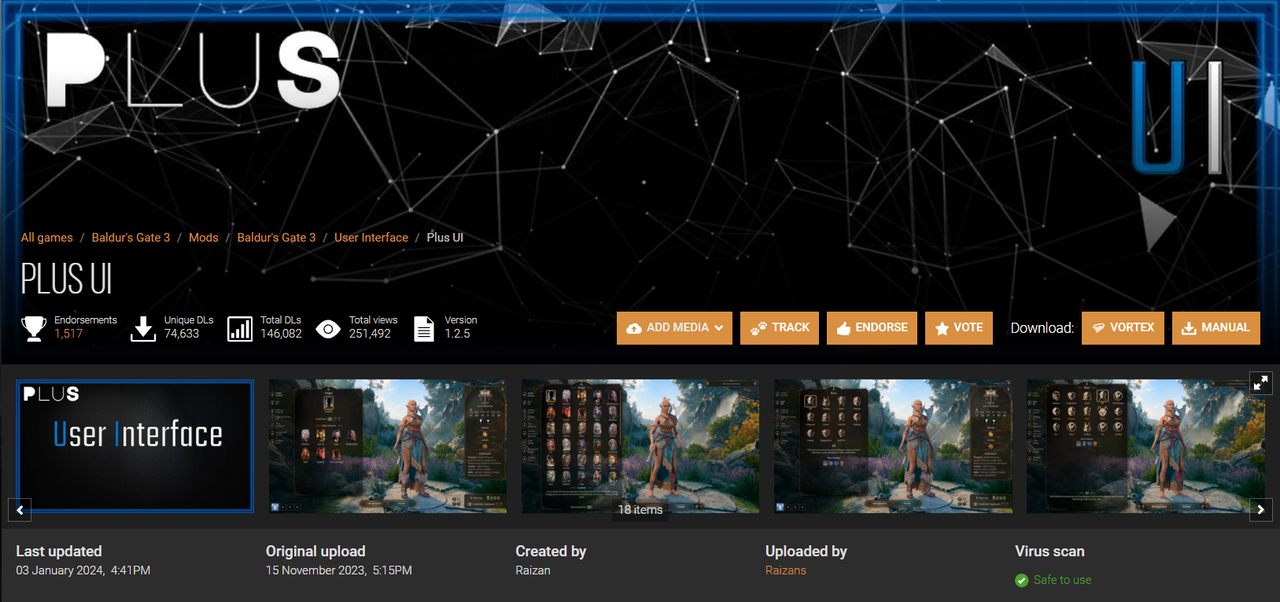
Task: Track this mod
Action: pyautogui.click(x=779, y=328)
